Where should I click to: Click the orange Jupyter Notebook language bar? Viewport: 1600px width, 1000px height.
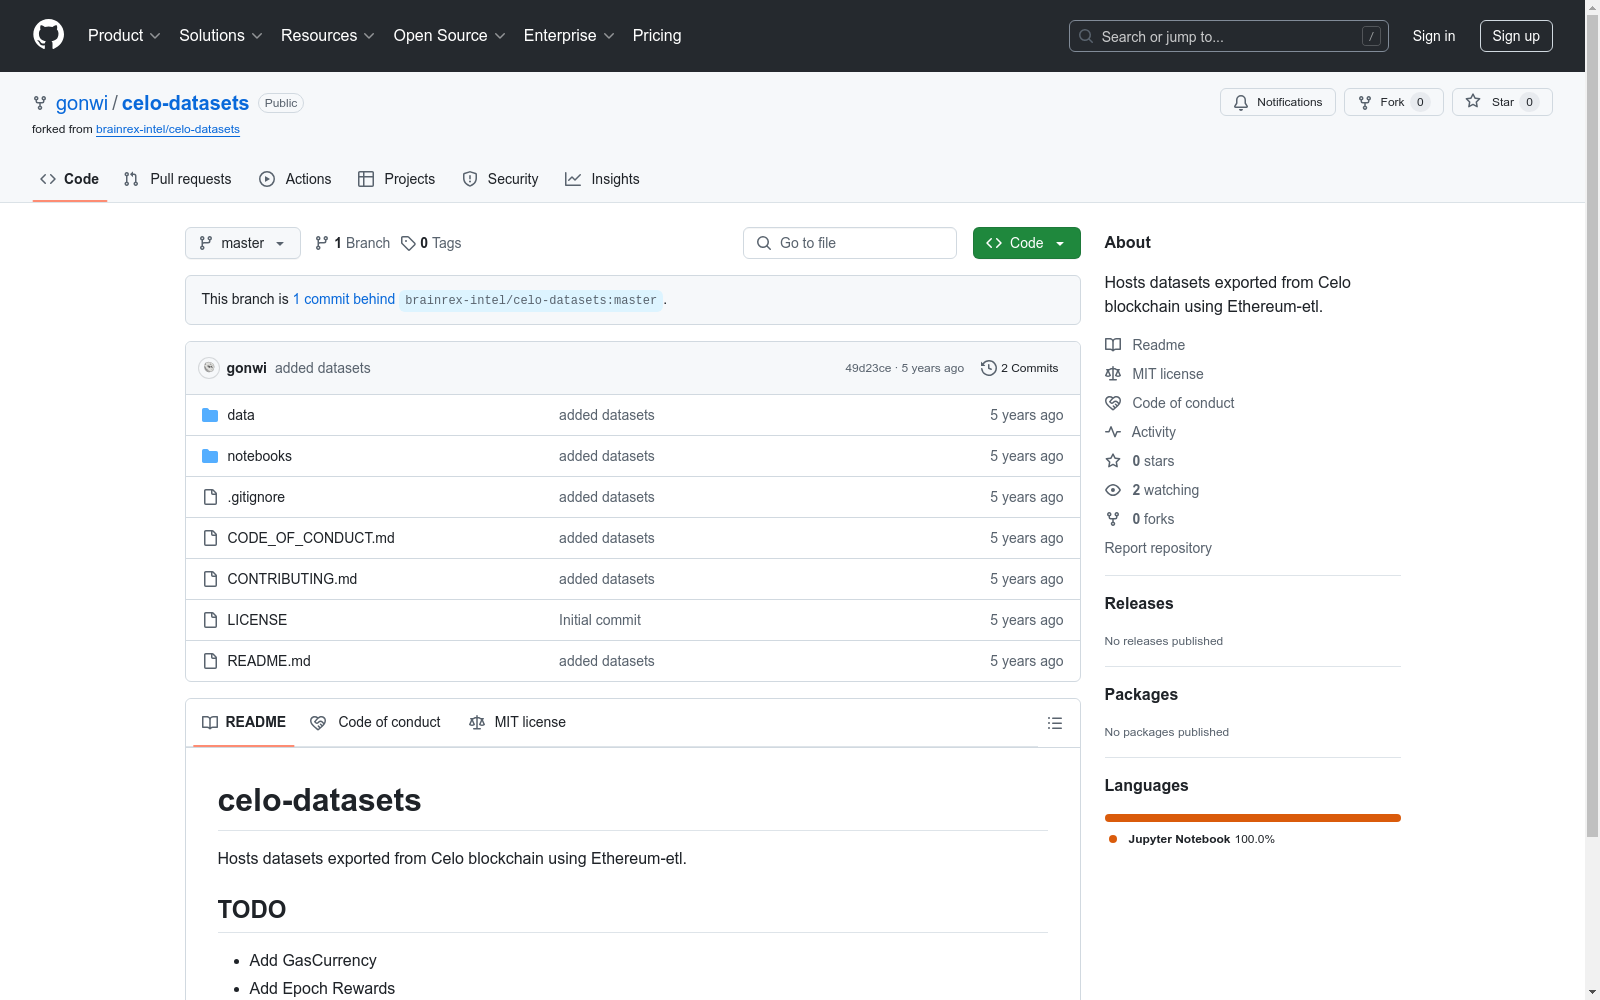pos(1253,818)
